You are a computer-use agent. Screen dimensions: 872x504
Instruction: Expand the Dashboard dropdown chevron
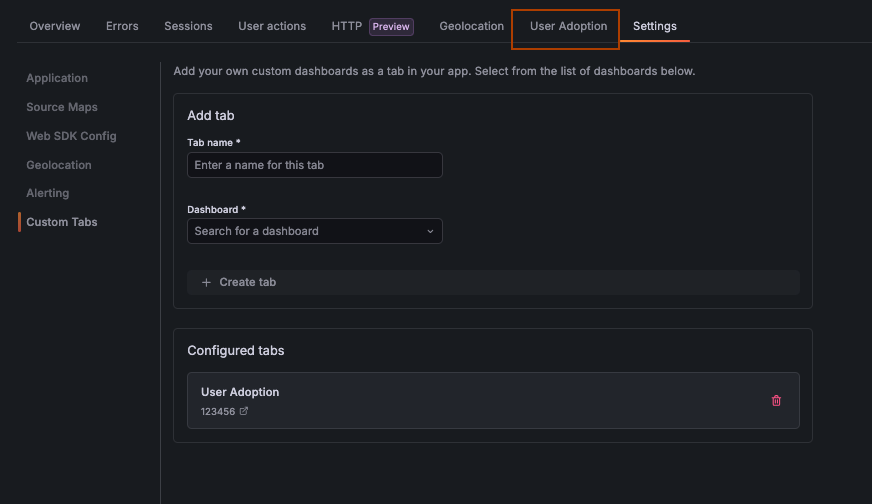(430, 232)
